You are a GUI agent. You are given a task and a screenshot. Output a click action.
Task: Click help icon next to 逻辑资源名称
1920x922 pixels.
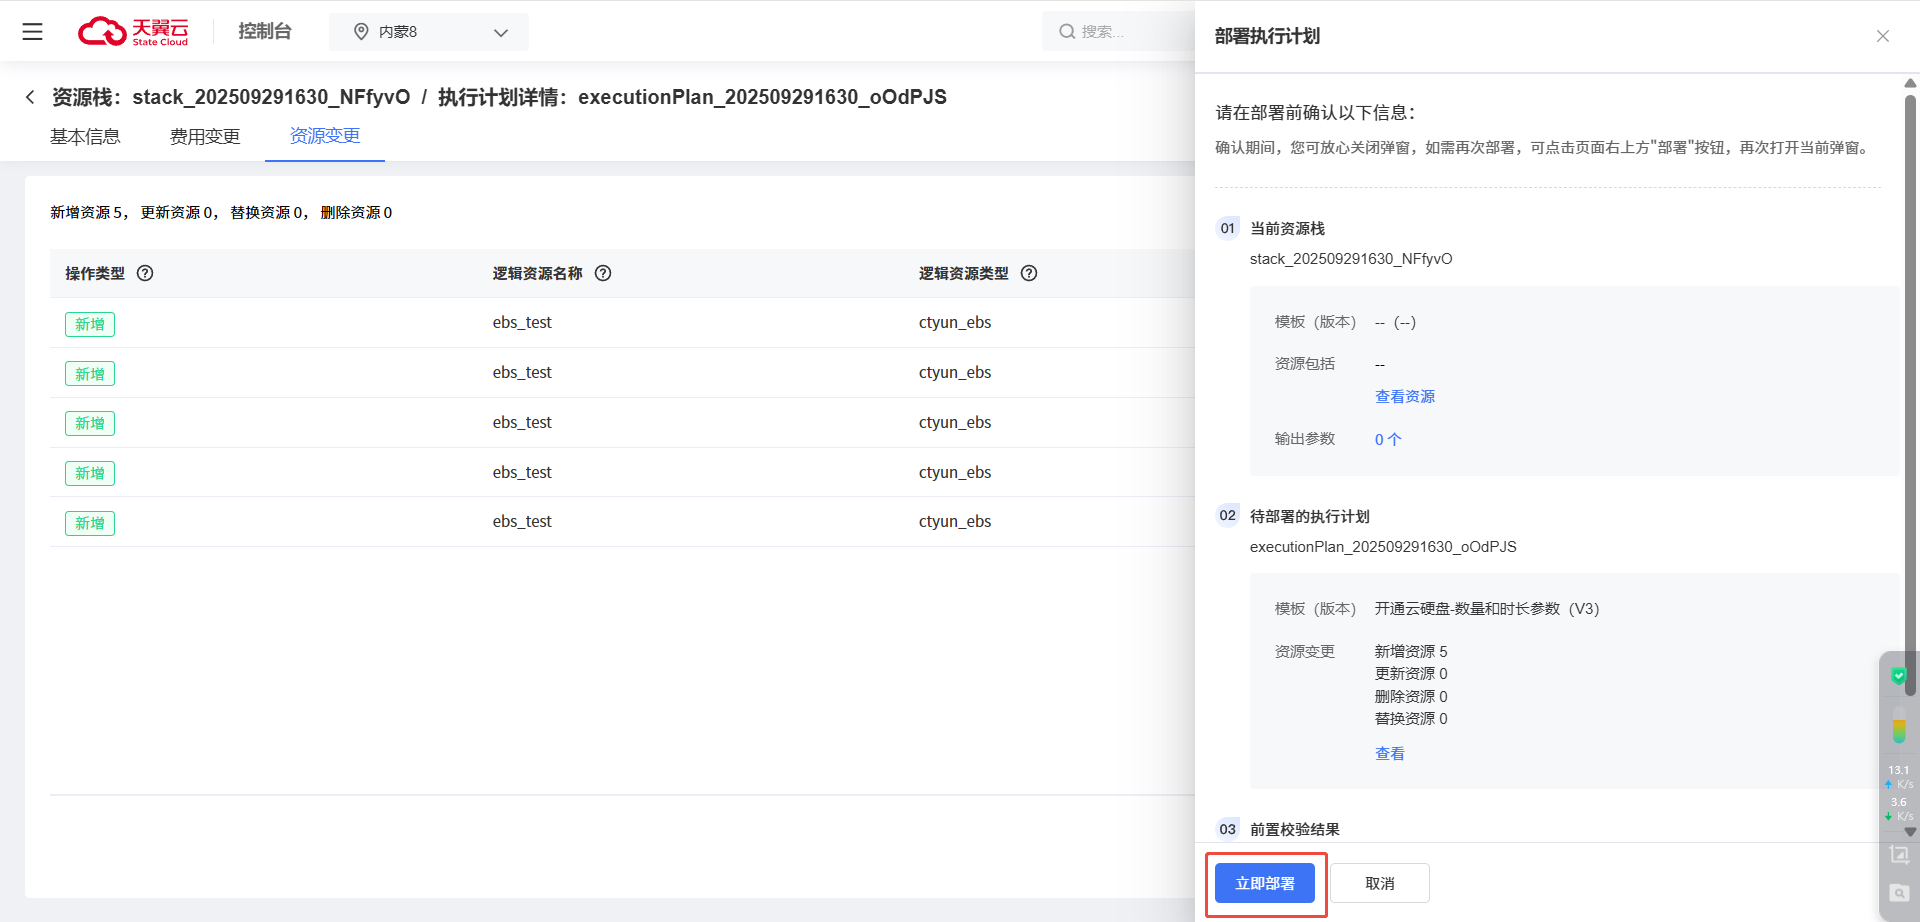coord(603,273)
